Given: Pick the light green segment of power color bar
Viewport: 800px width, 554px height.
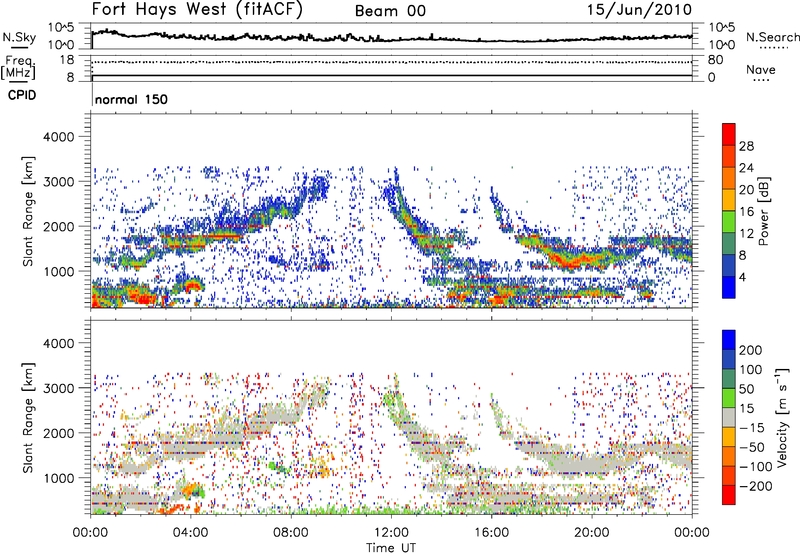Looking at the screenshot, I should pos(729,221).
